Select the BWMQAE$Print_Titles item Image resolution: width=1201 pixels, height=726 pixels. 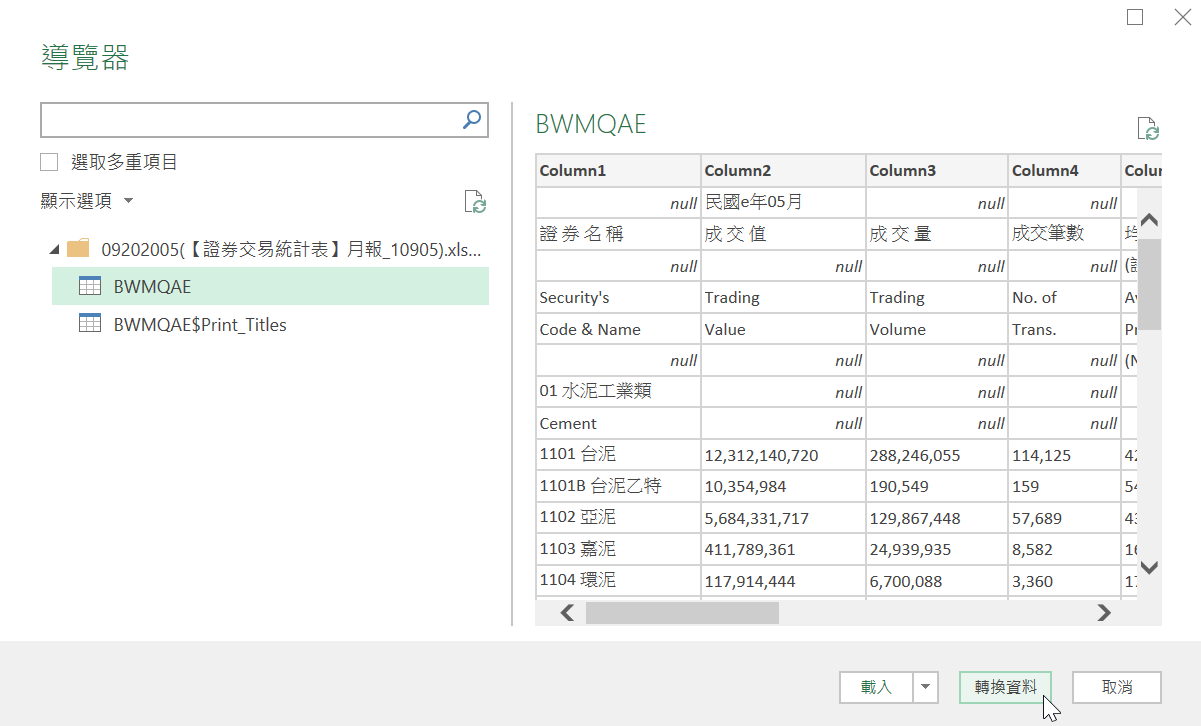(270, 324)
